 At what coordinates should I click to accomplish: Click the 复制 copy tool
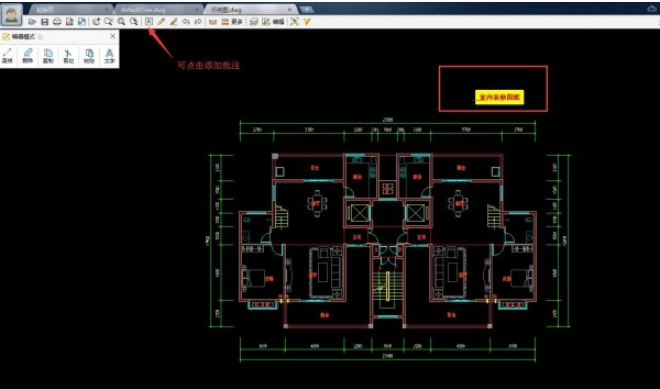(48, 56)
